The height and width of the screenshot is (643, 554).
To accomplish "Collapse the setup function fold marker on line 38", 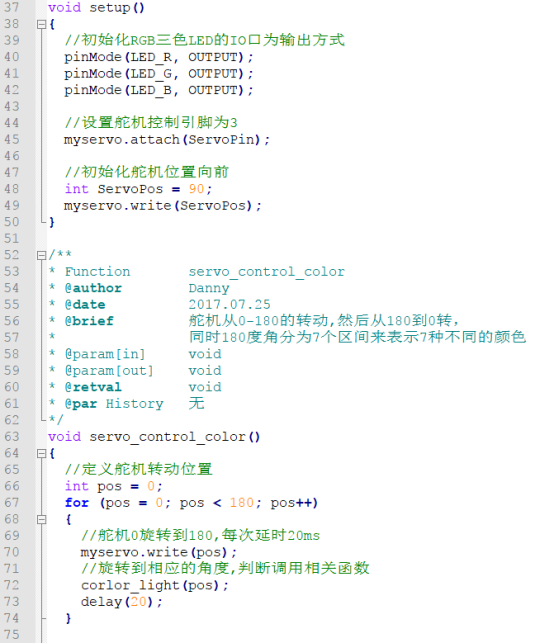I will click(x=41, y=25).
